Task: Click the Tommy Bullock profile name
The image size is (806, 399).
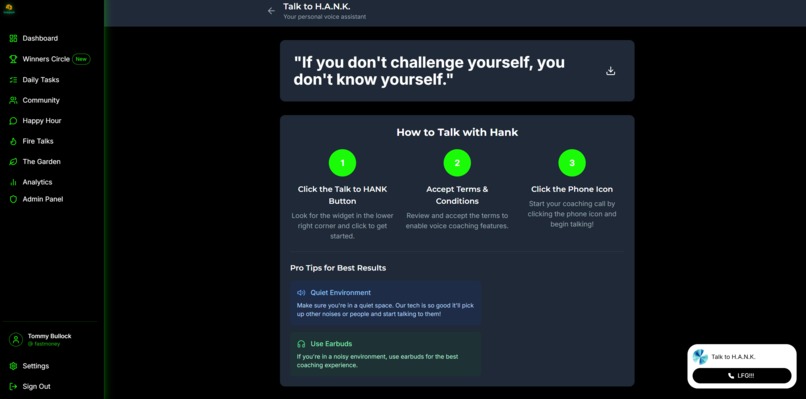Action: (49, 336)
